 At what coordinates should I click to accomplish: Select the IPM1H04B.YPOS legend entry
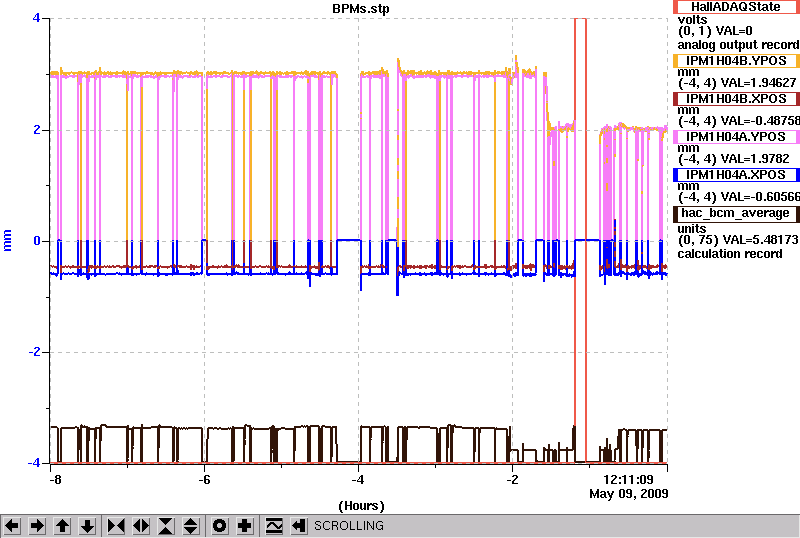(x=736, y=61)
